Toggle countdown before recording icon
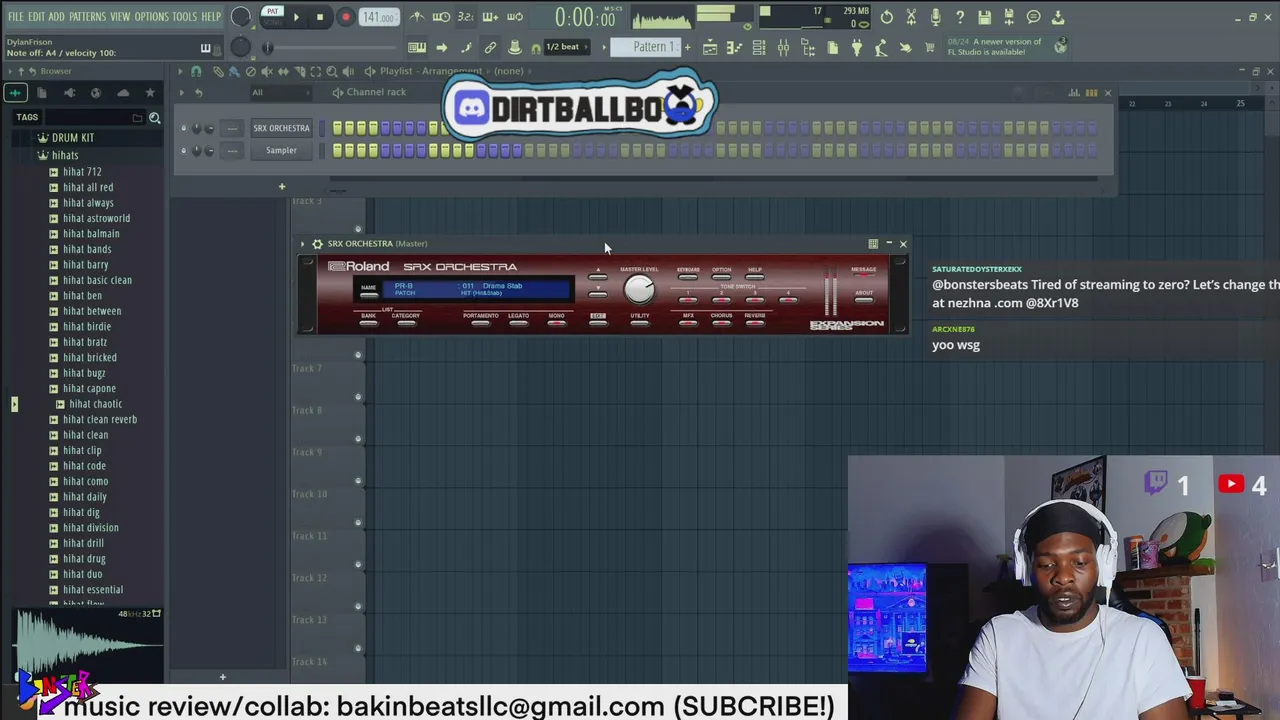This screenshot has width=1280, height=720. point(465,17)
